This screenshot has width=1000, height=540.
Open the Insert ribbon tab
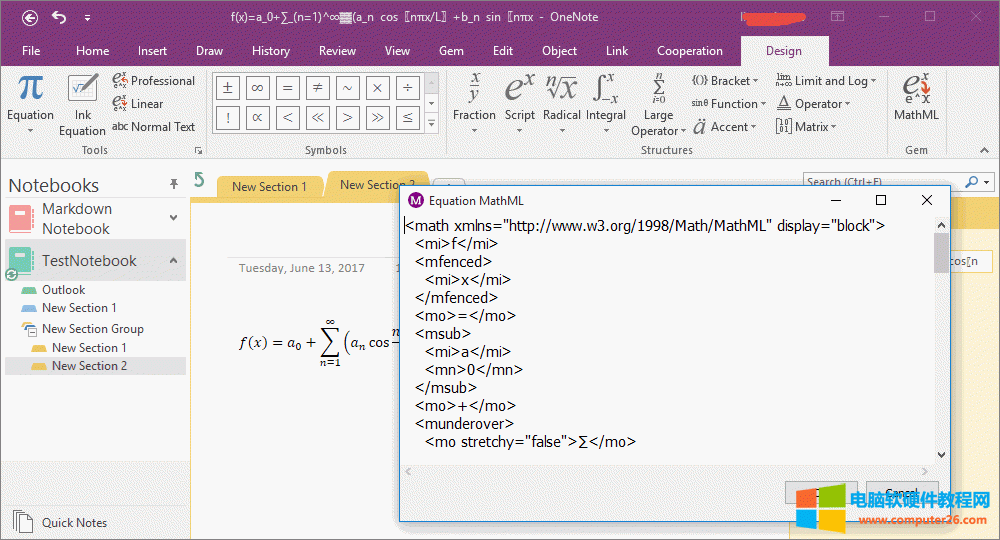coord(152,51)
